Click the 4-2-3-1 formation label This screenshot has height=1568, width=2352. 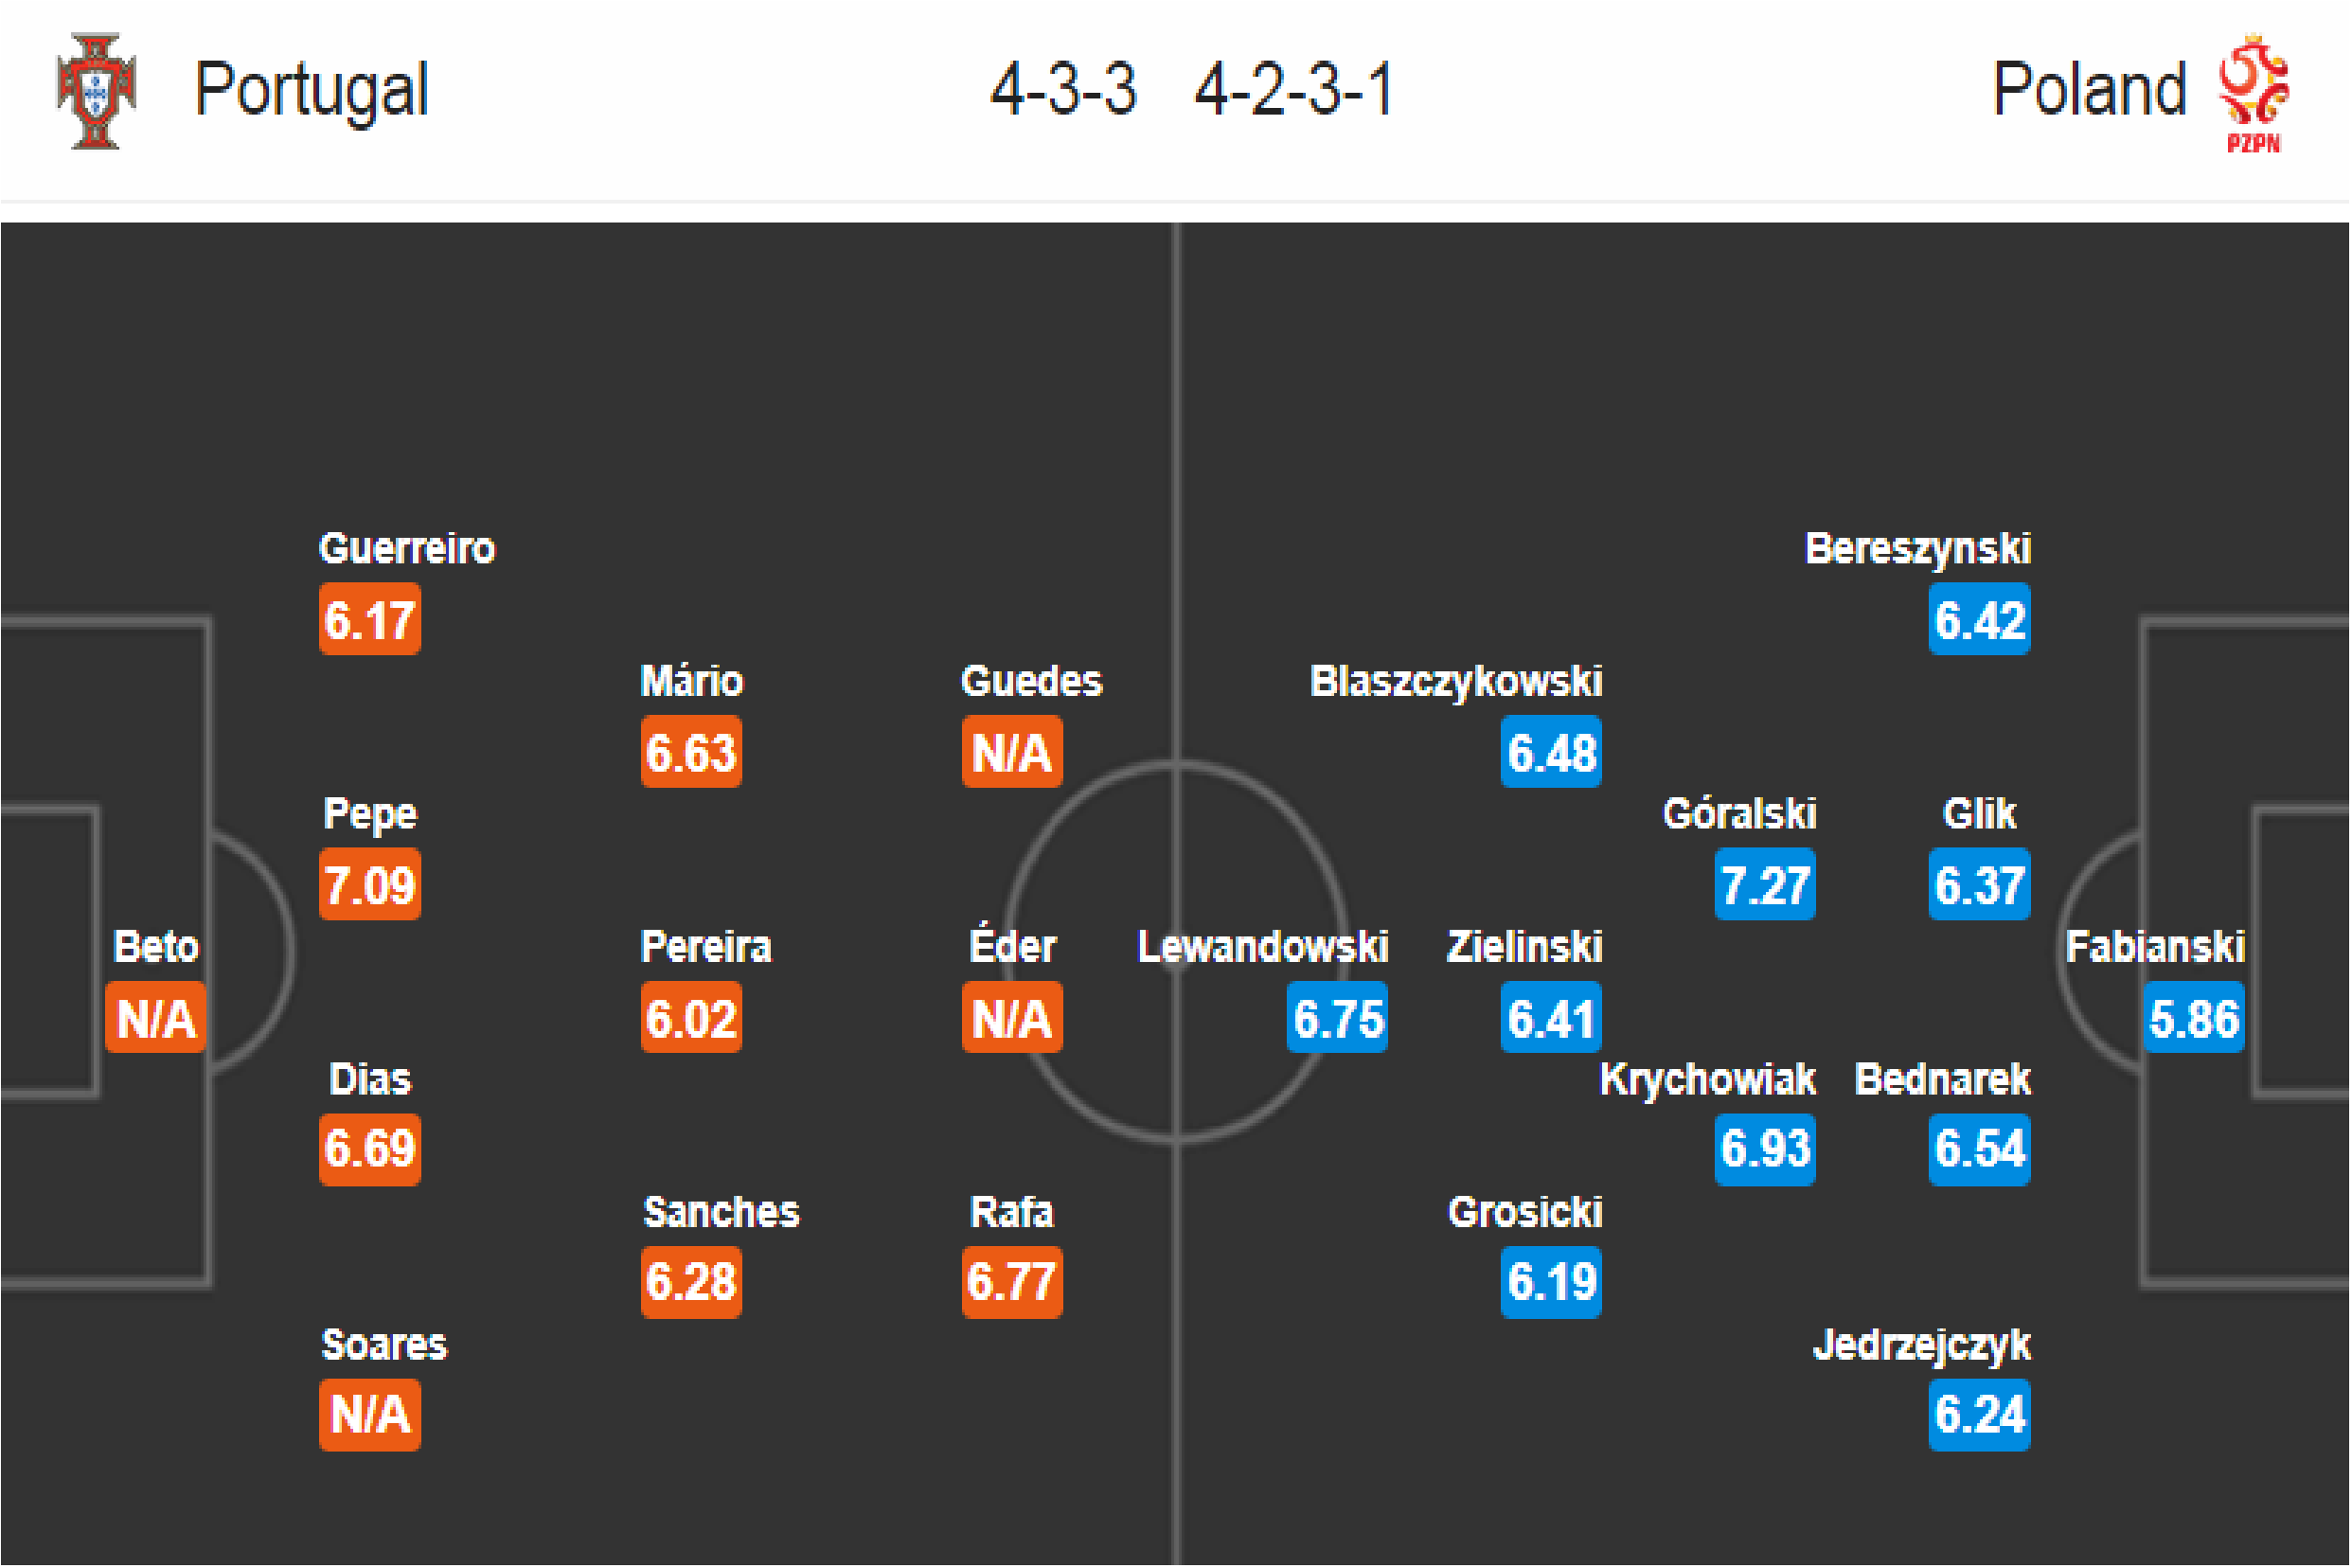1294,90
